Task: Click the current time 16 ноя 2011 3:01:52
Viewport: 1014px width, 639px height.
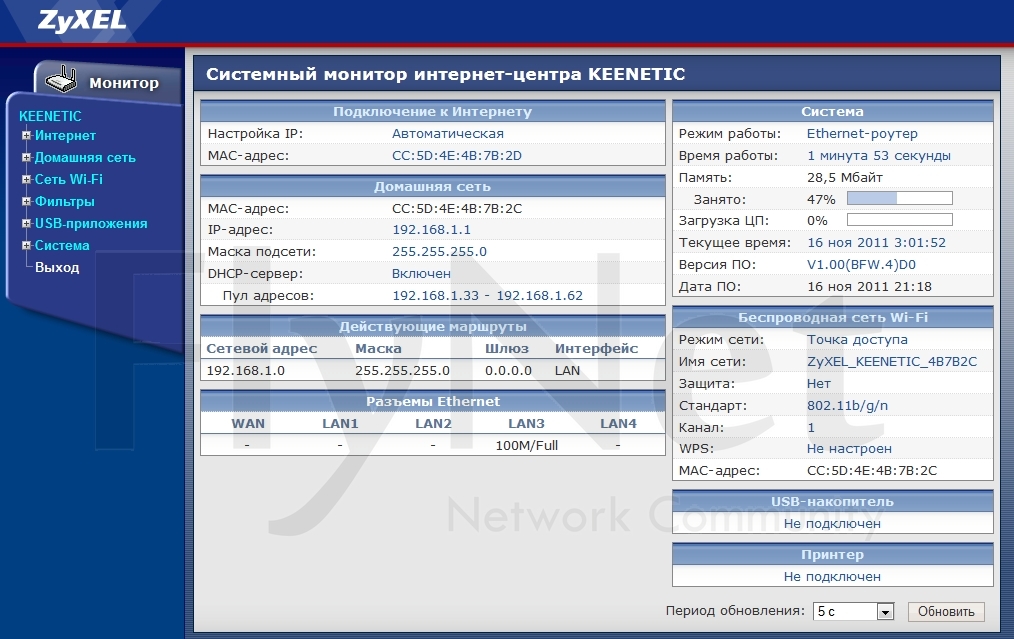Action: (876, 243)
